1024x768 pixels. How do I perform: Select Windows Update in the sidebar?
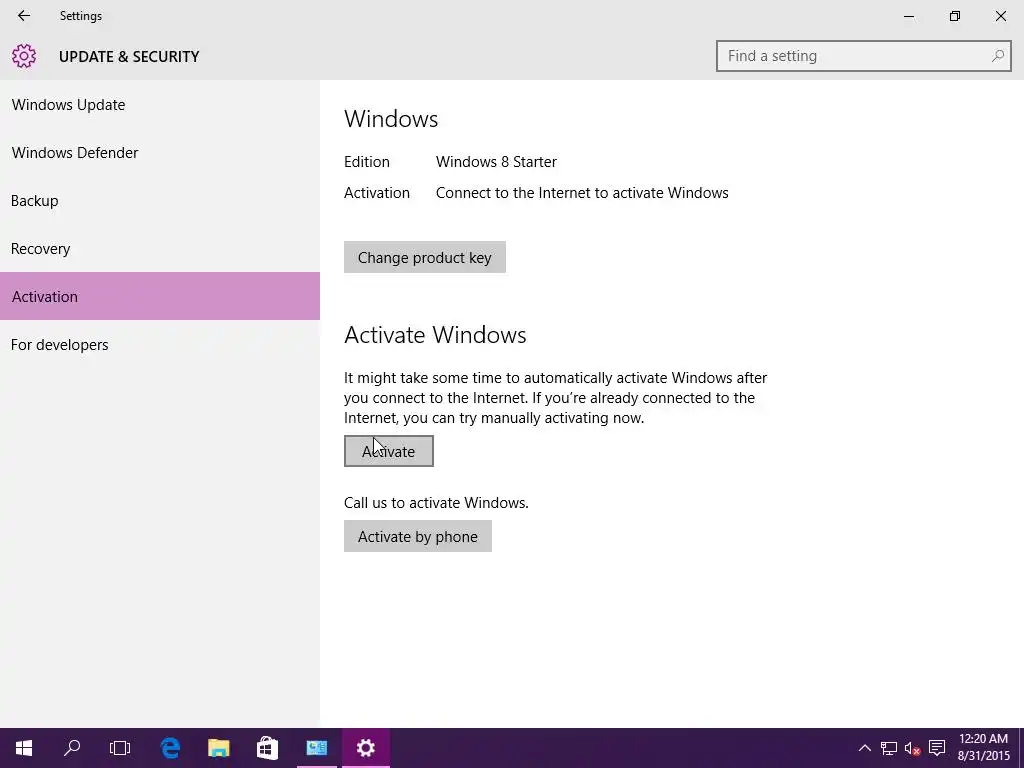point(160,104)
